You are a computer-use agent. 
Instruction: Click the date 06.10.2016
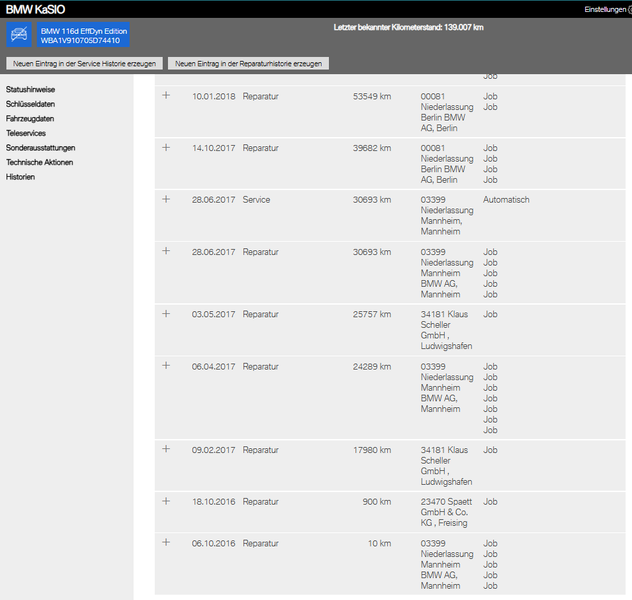214,544
